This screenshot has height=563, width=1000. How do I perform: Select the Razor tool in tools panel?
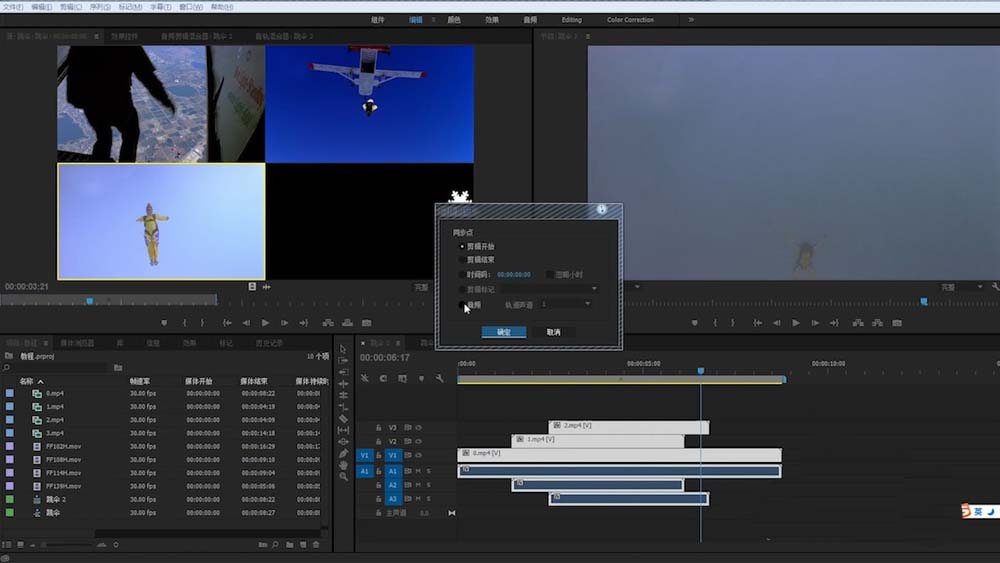coord(344,418)
